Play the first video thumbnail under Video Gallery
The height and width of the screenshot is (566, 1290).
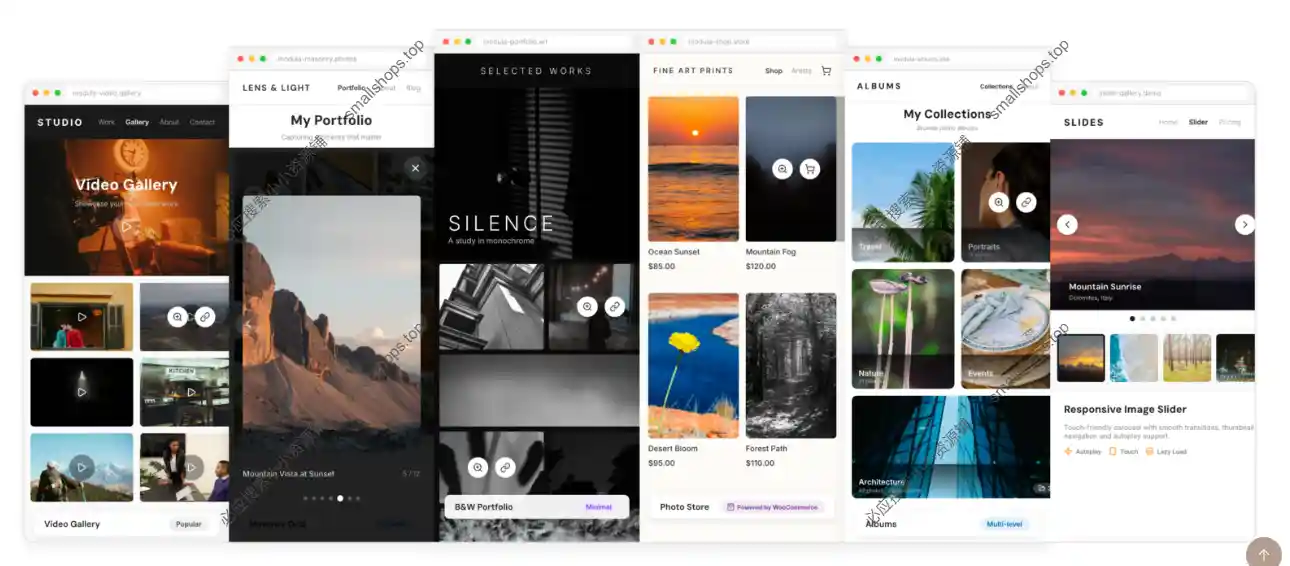tap(82, 317)
